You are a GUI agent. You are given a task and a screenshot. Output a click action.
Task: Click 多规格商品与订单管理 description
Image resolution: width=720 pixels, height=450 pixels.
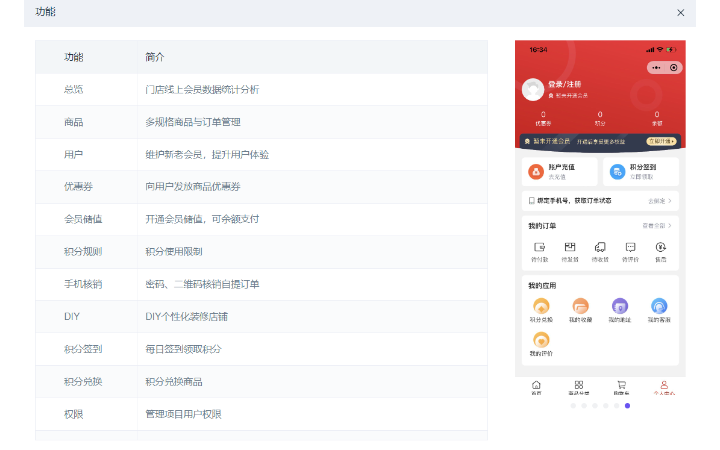click(x=193, y=122)
